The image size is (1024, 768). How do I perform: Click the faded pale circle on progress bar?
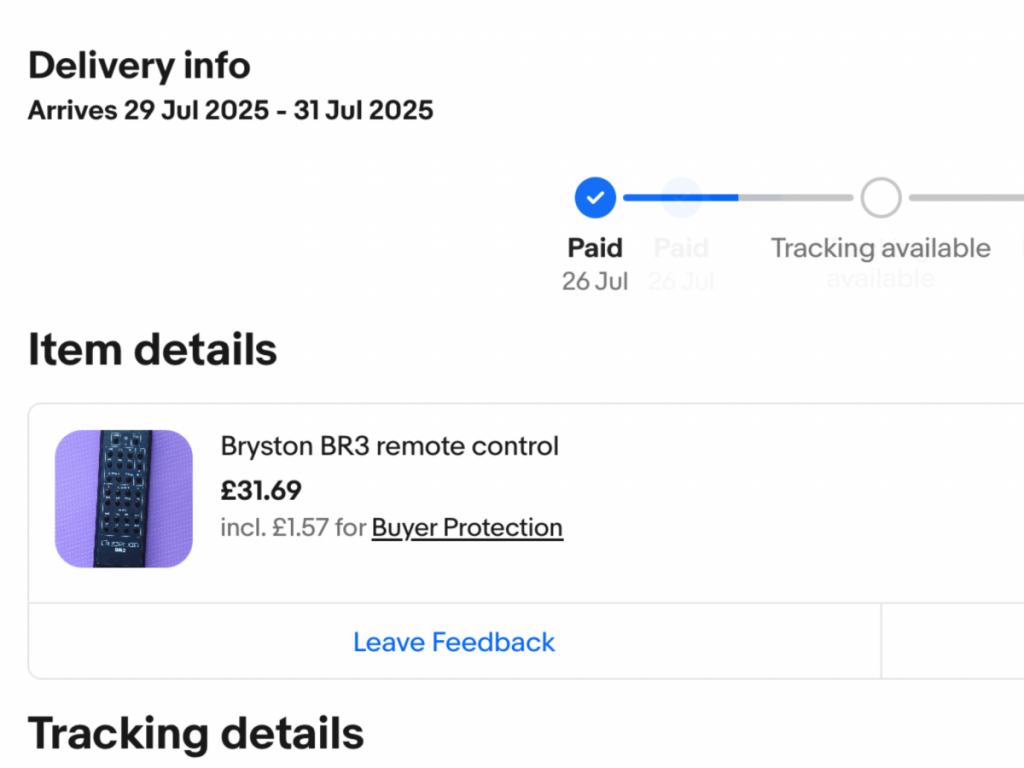pyautogui.click(x=681, y=197)
